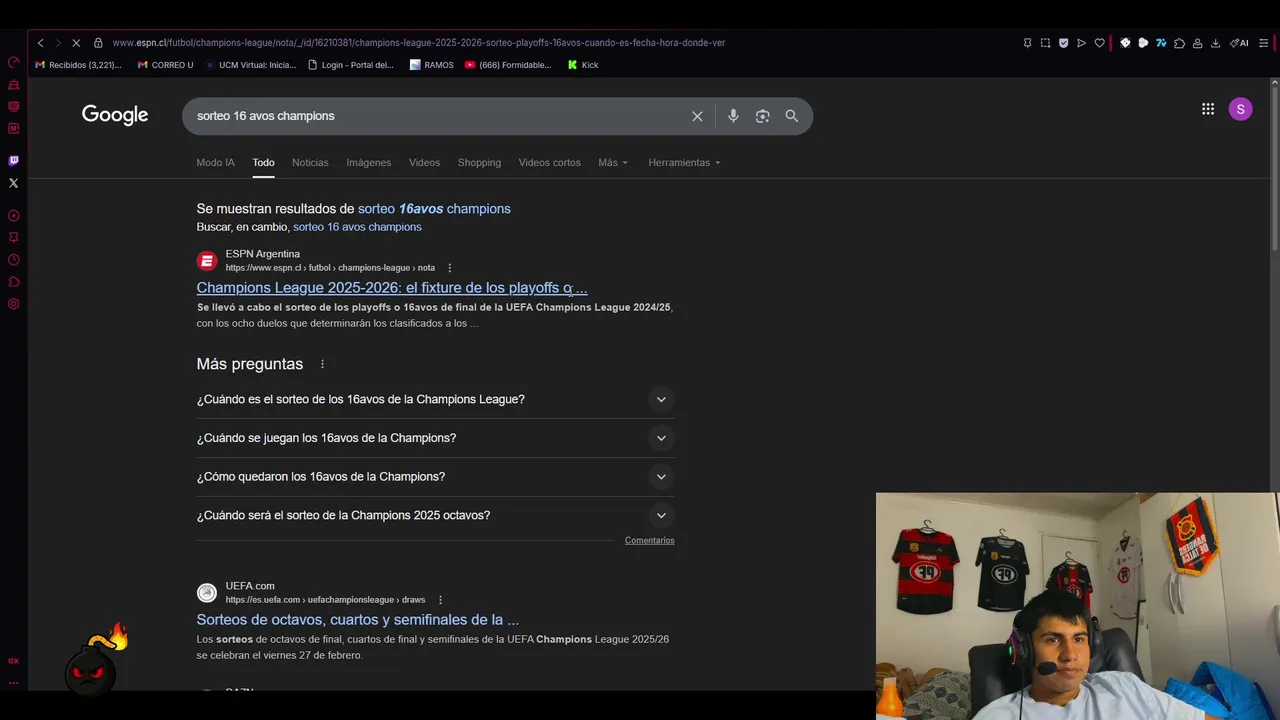Open the Google apps grid
This screenshot has width=1280, height=720.
point(1208,109)
